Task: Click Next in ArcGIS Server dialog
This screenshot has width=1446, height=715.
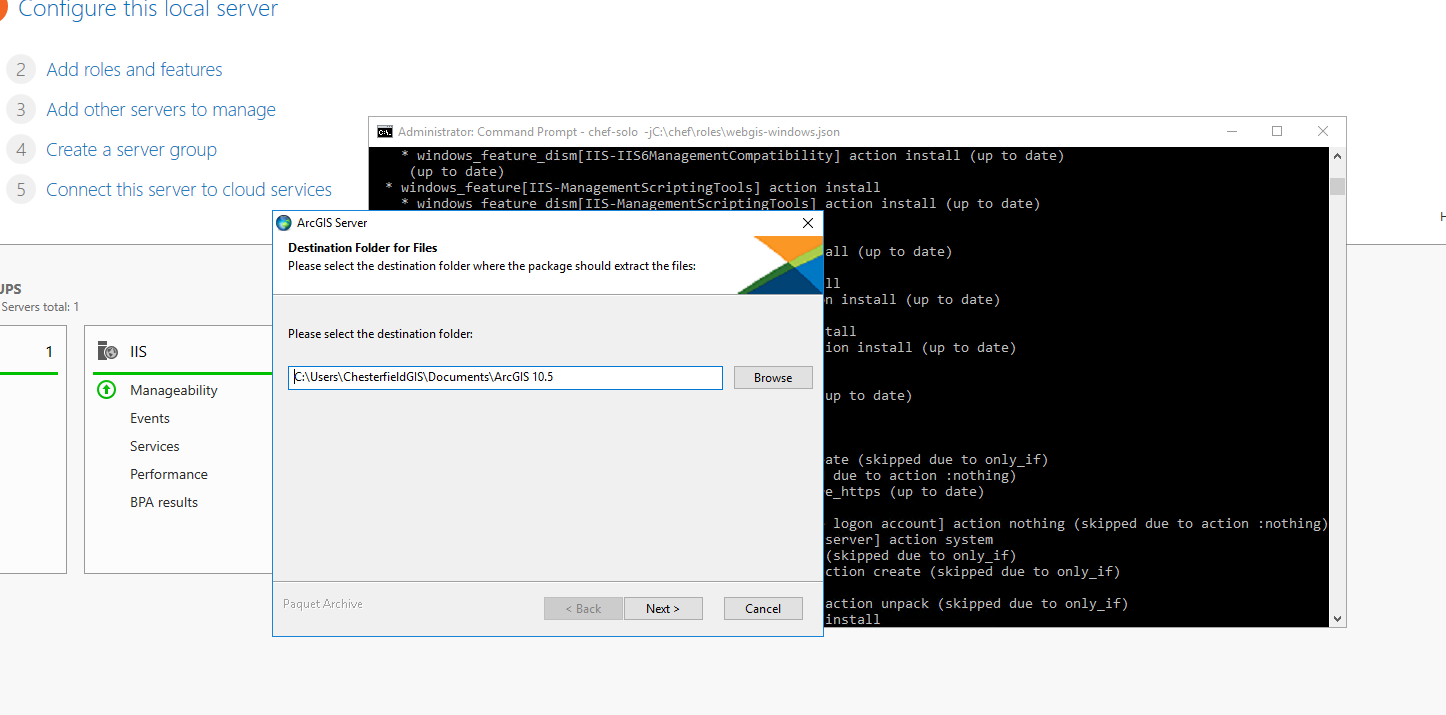Action: click(x=663, y=608)
